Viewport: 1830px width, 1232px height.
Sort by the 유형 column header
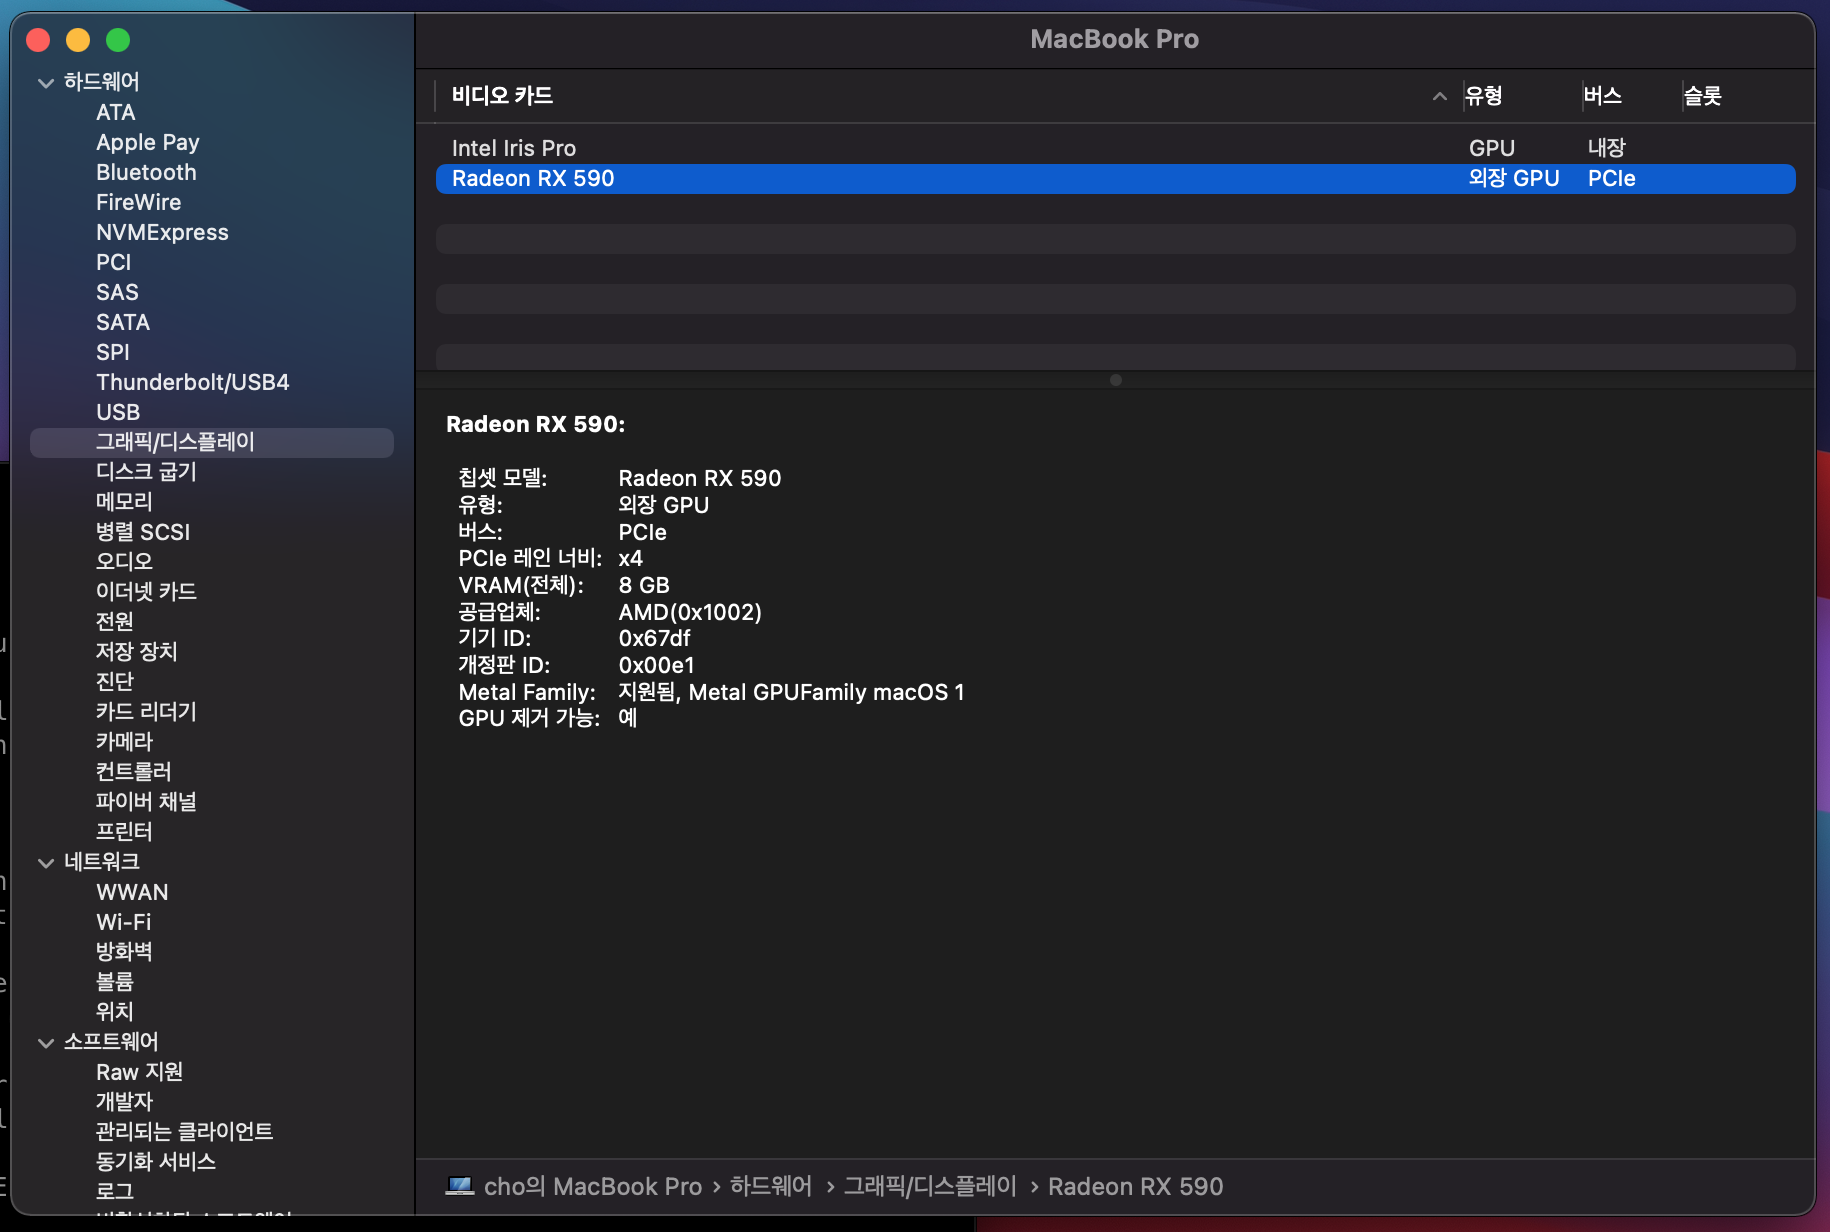(x=1484, y=96)
